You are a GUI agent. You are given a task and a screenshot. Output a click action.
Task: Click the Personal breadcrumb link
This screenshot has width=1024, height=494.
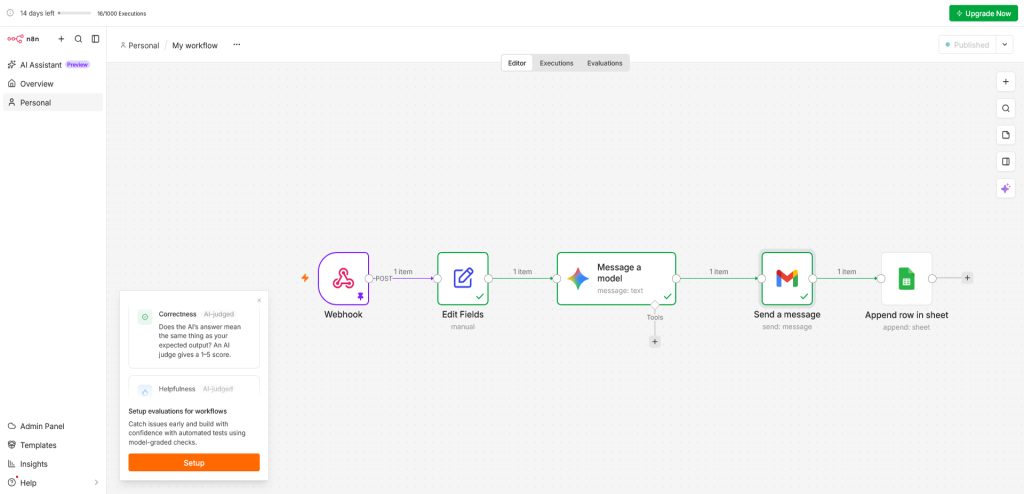(140, 46)
